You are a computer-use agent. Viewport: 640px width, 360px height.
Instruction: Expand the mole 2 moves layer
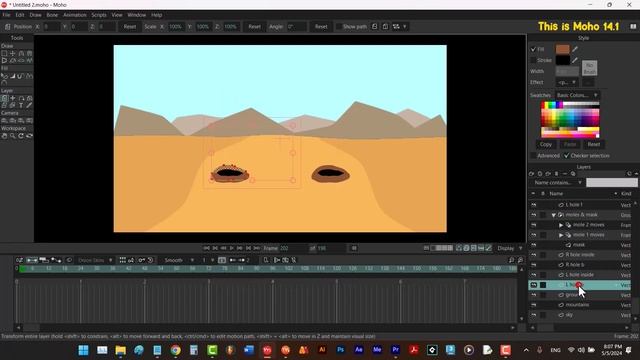click(561, 225)
